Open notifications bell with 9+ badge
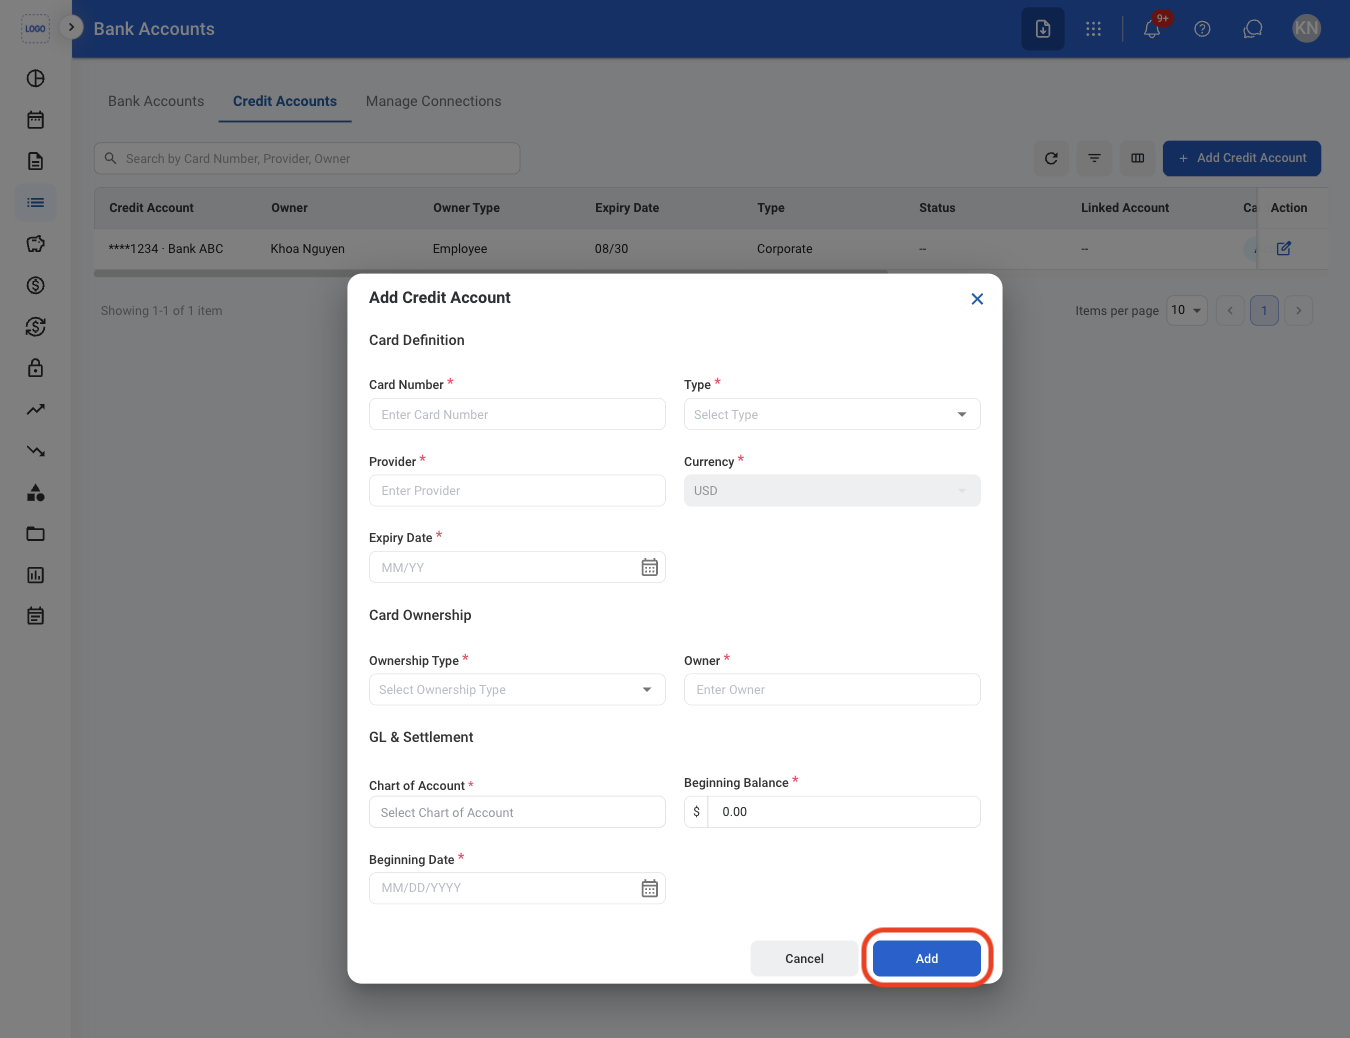The height and width of the screenshot is (1038, 1350). 1153,29
